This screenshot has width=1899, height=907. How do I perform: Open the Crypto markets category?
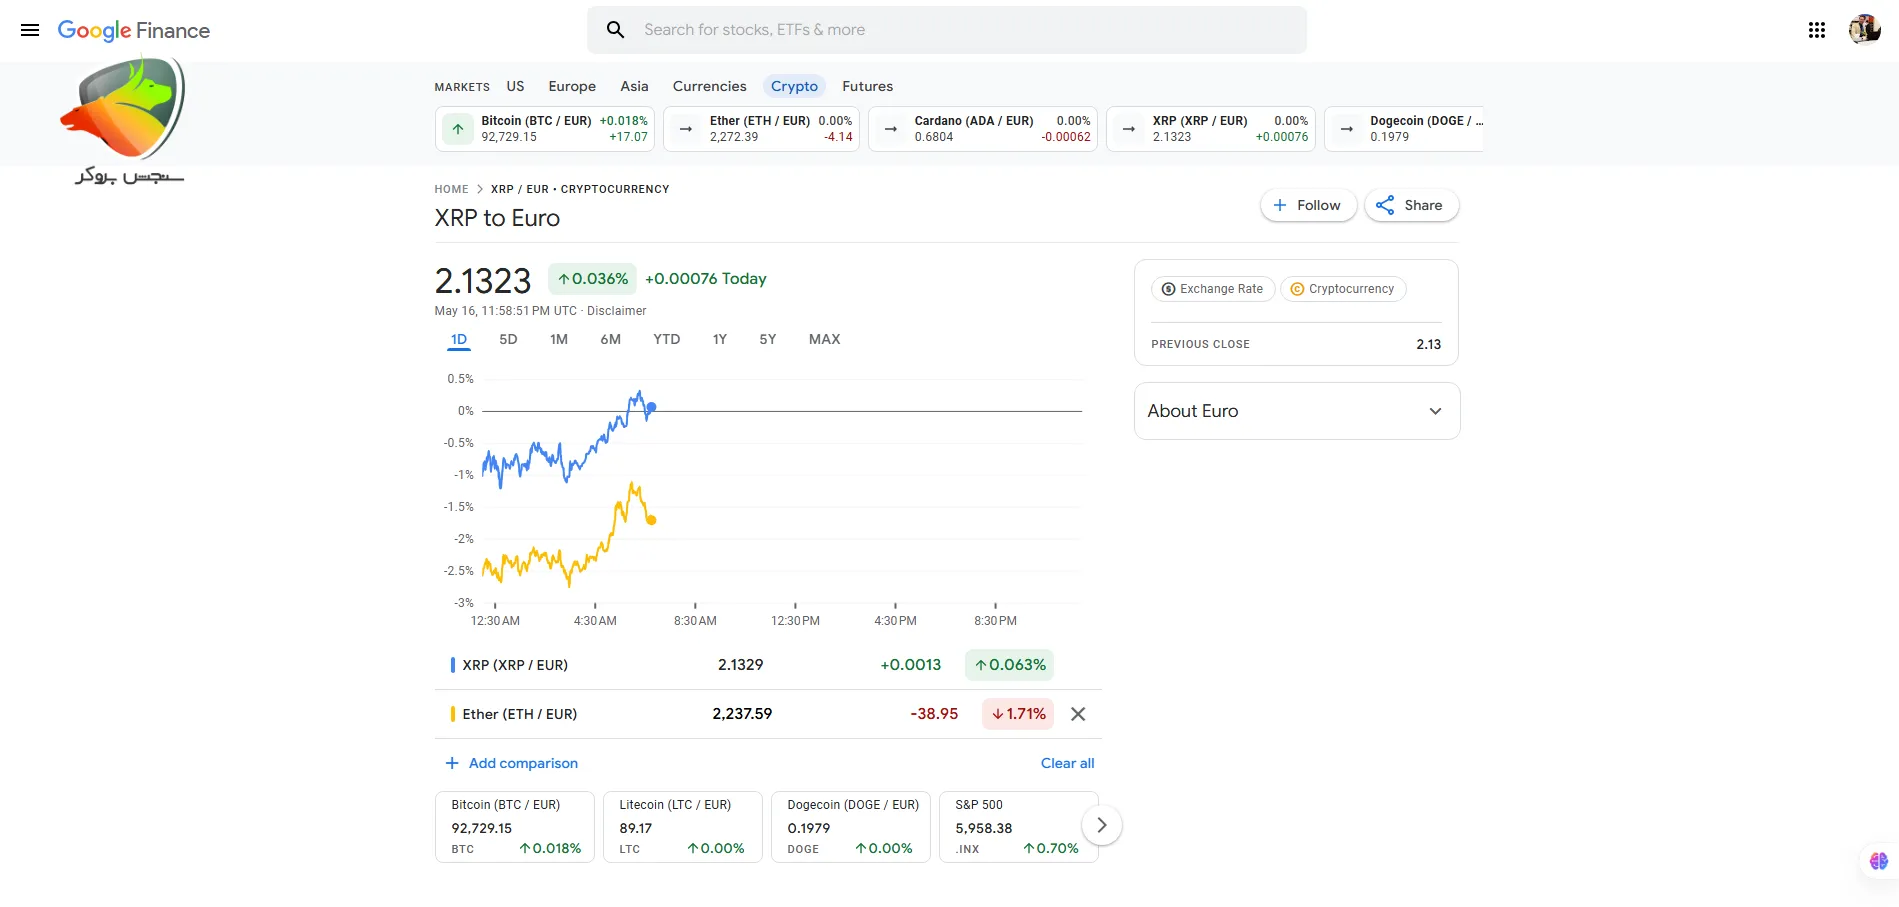pyautogui.click(x=794, y=86)
